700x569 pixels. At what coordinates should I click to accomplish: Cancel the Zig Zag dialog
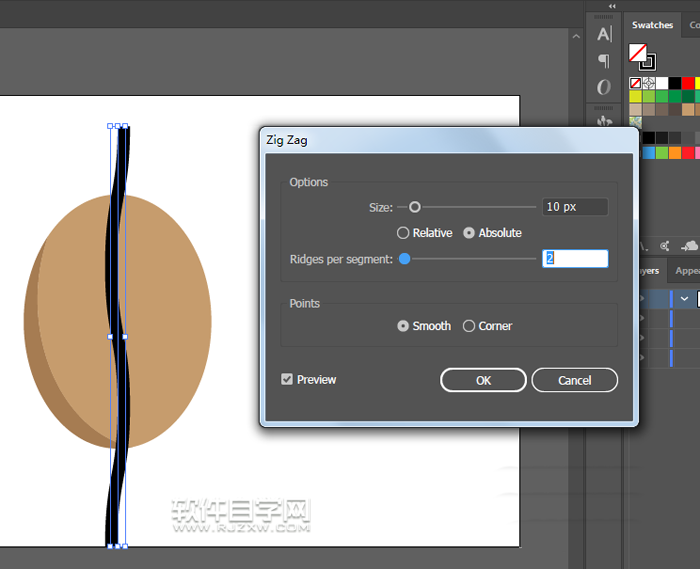pyautogui.click(x=574, y=380)
